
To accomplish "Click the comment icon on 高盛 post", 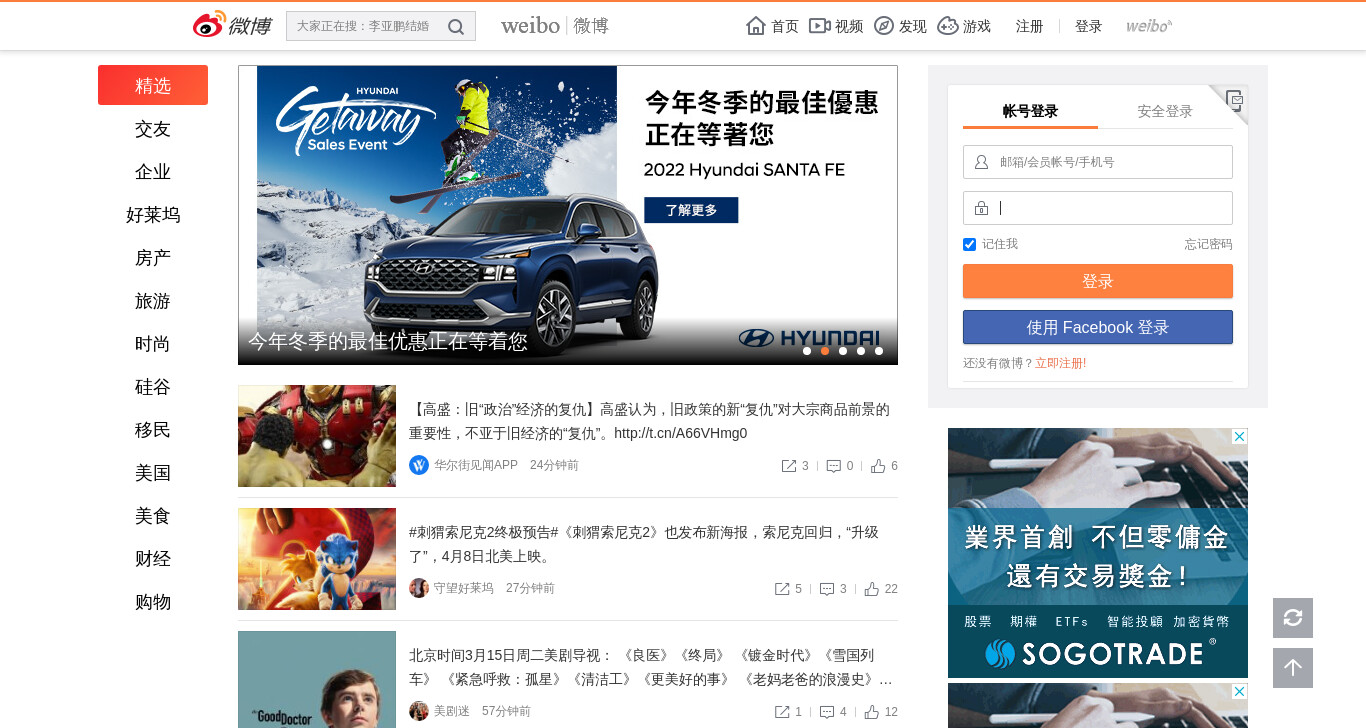I will click(834, 466).
